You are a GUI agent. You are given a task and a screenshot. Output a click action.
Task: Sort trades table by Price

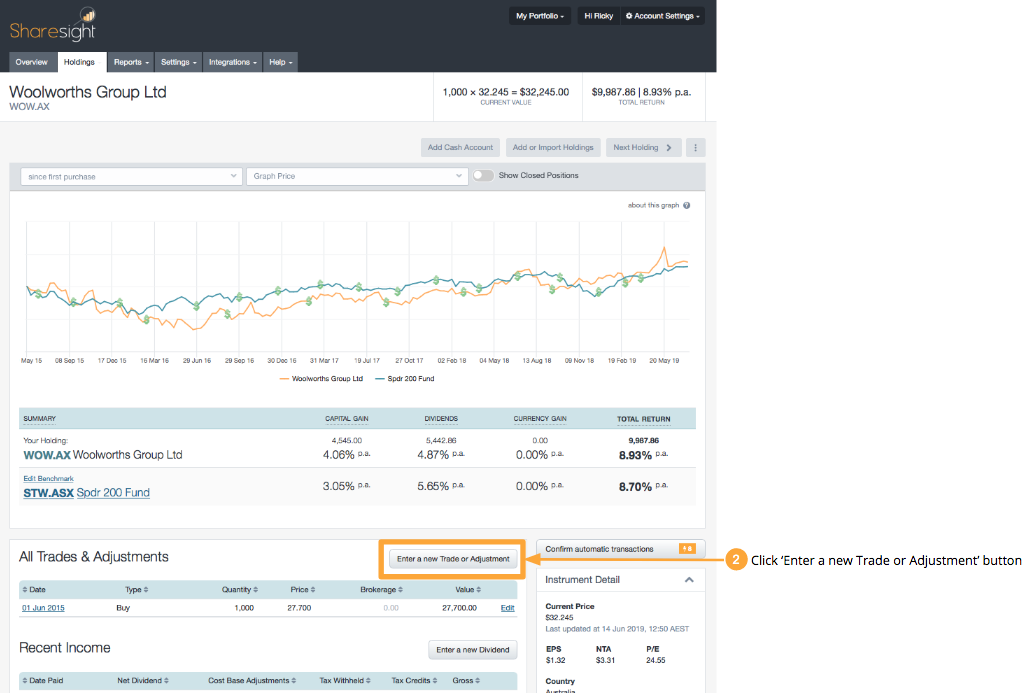tap(303, 589)
